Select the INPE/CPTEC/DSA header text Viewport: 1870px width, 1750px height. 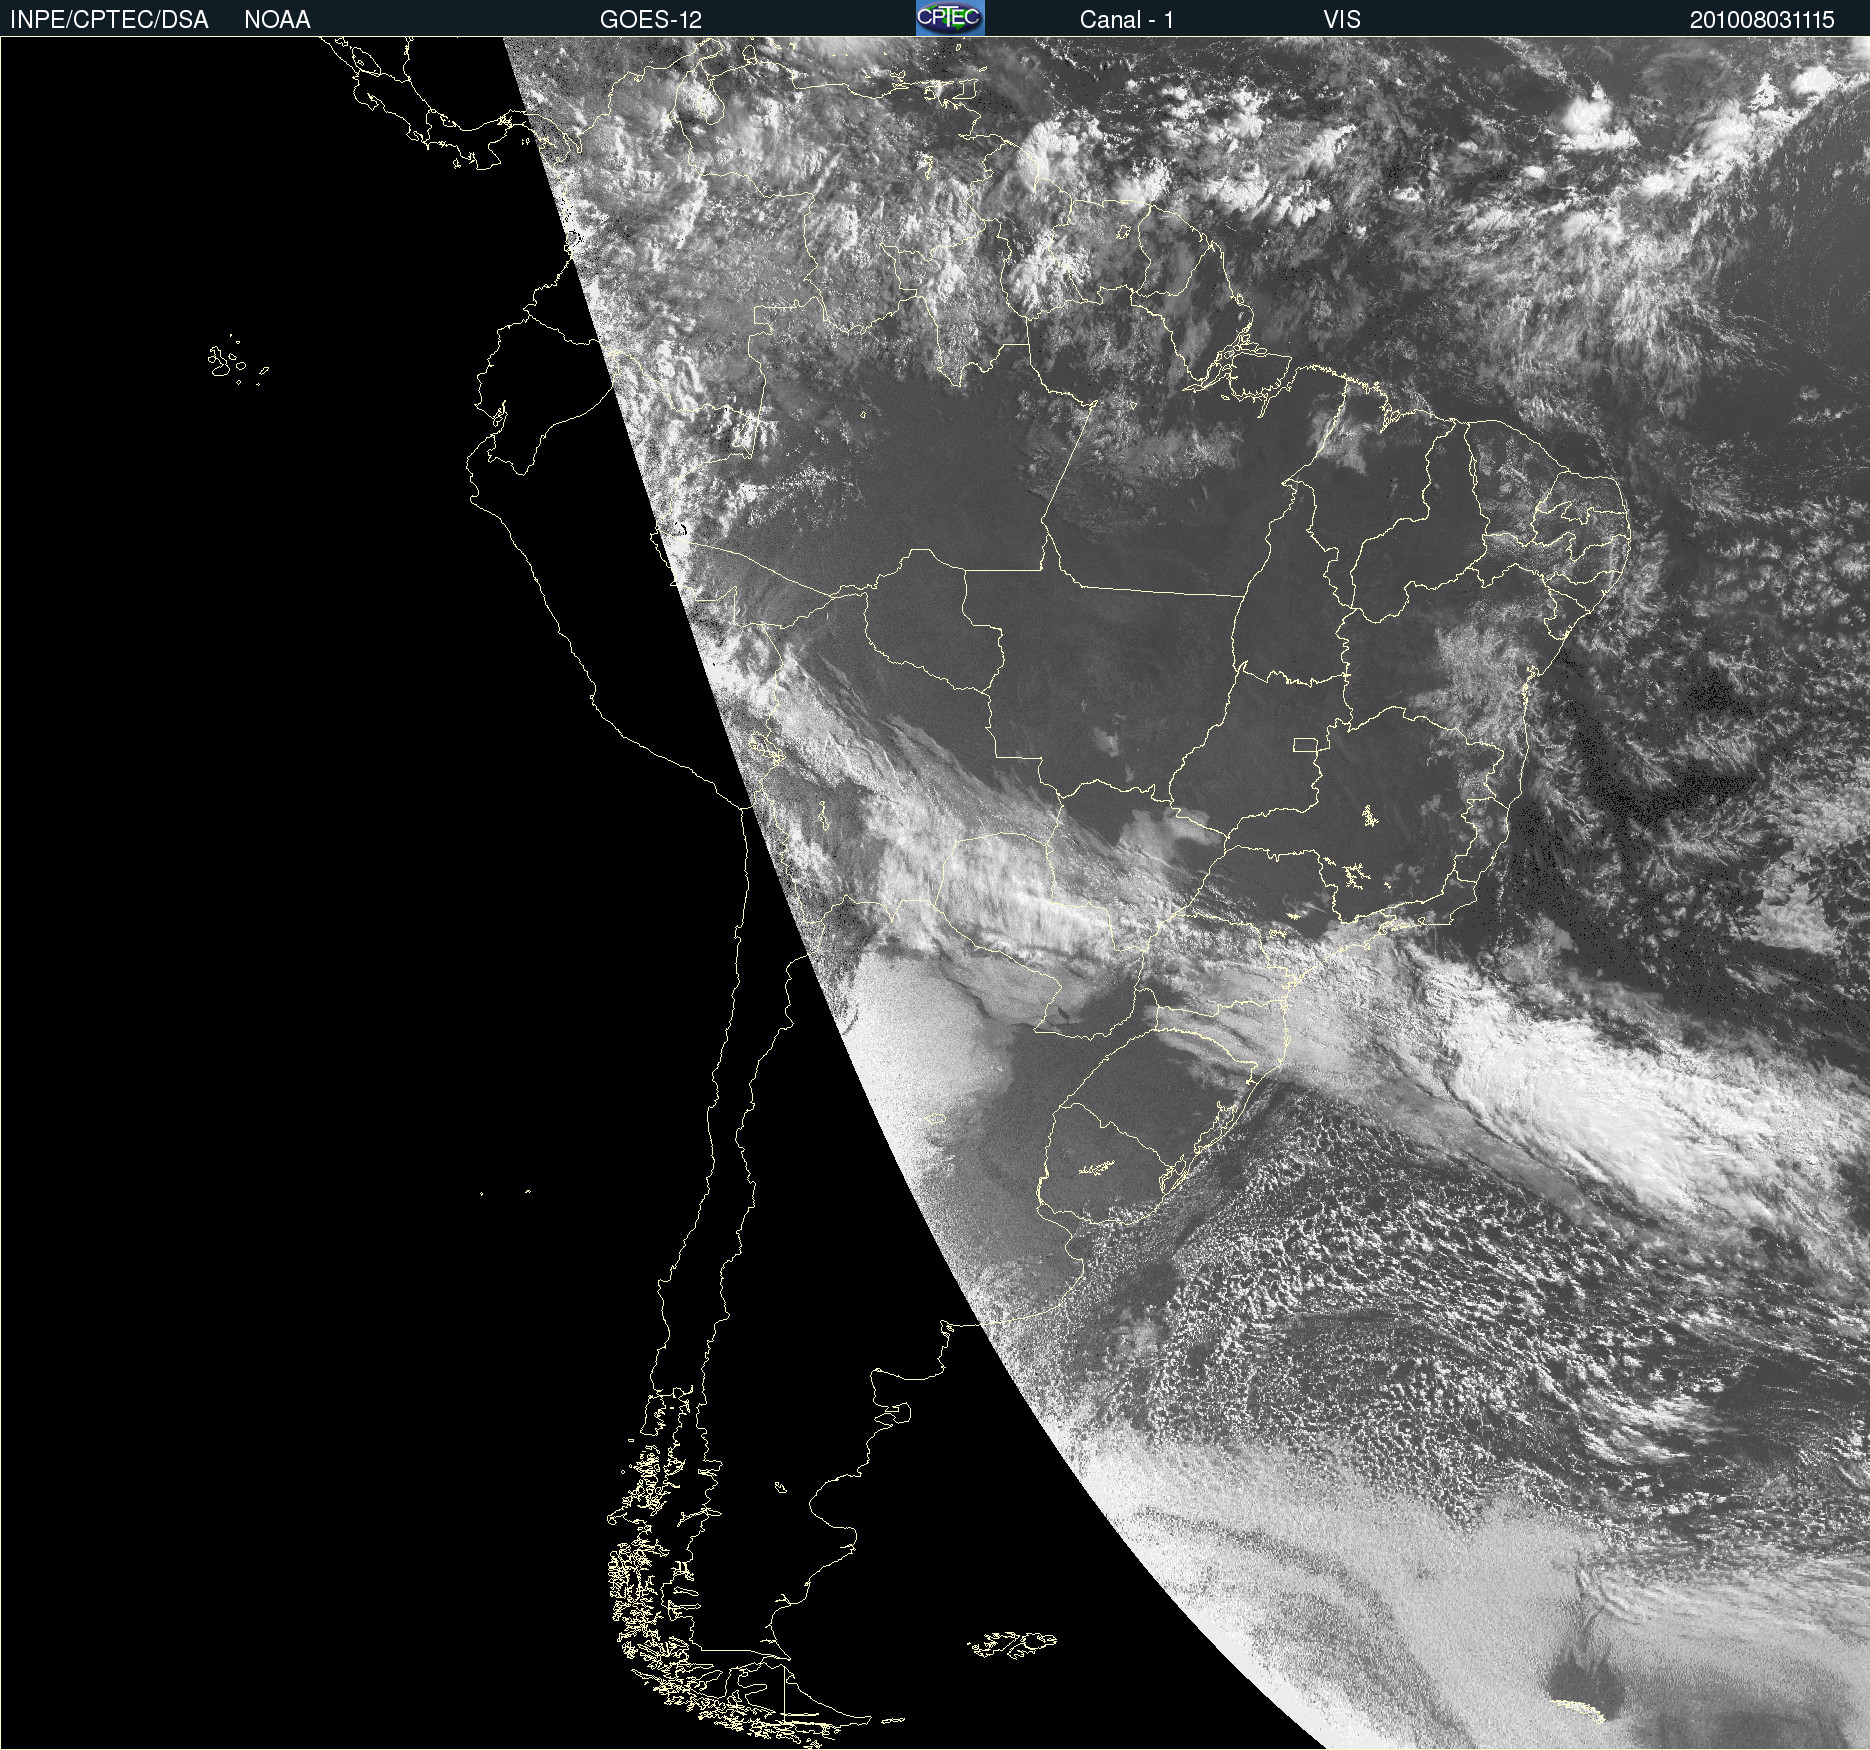[x=109, y=20]
